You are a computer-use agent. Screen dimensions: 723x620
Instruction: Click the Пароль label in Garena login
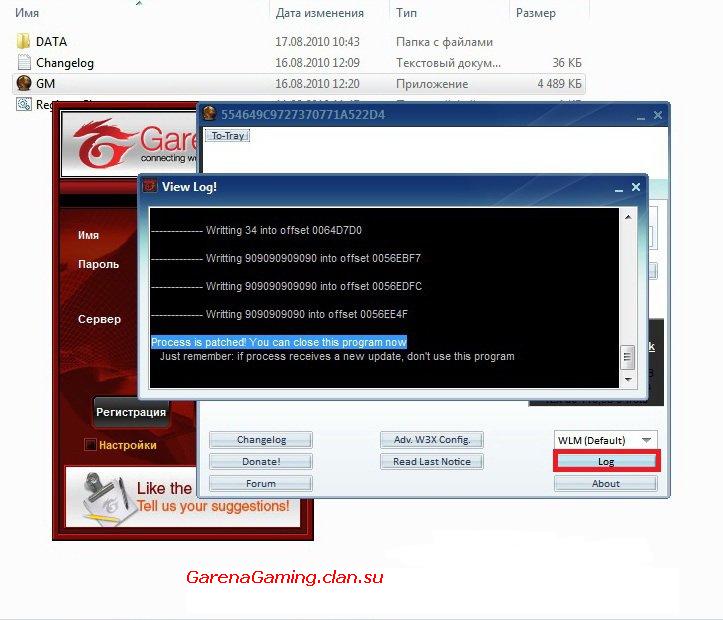point(98,264)
